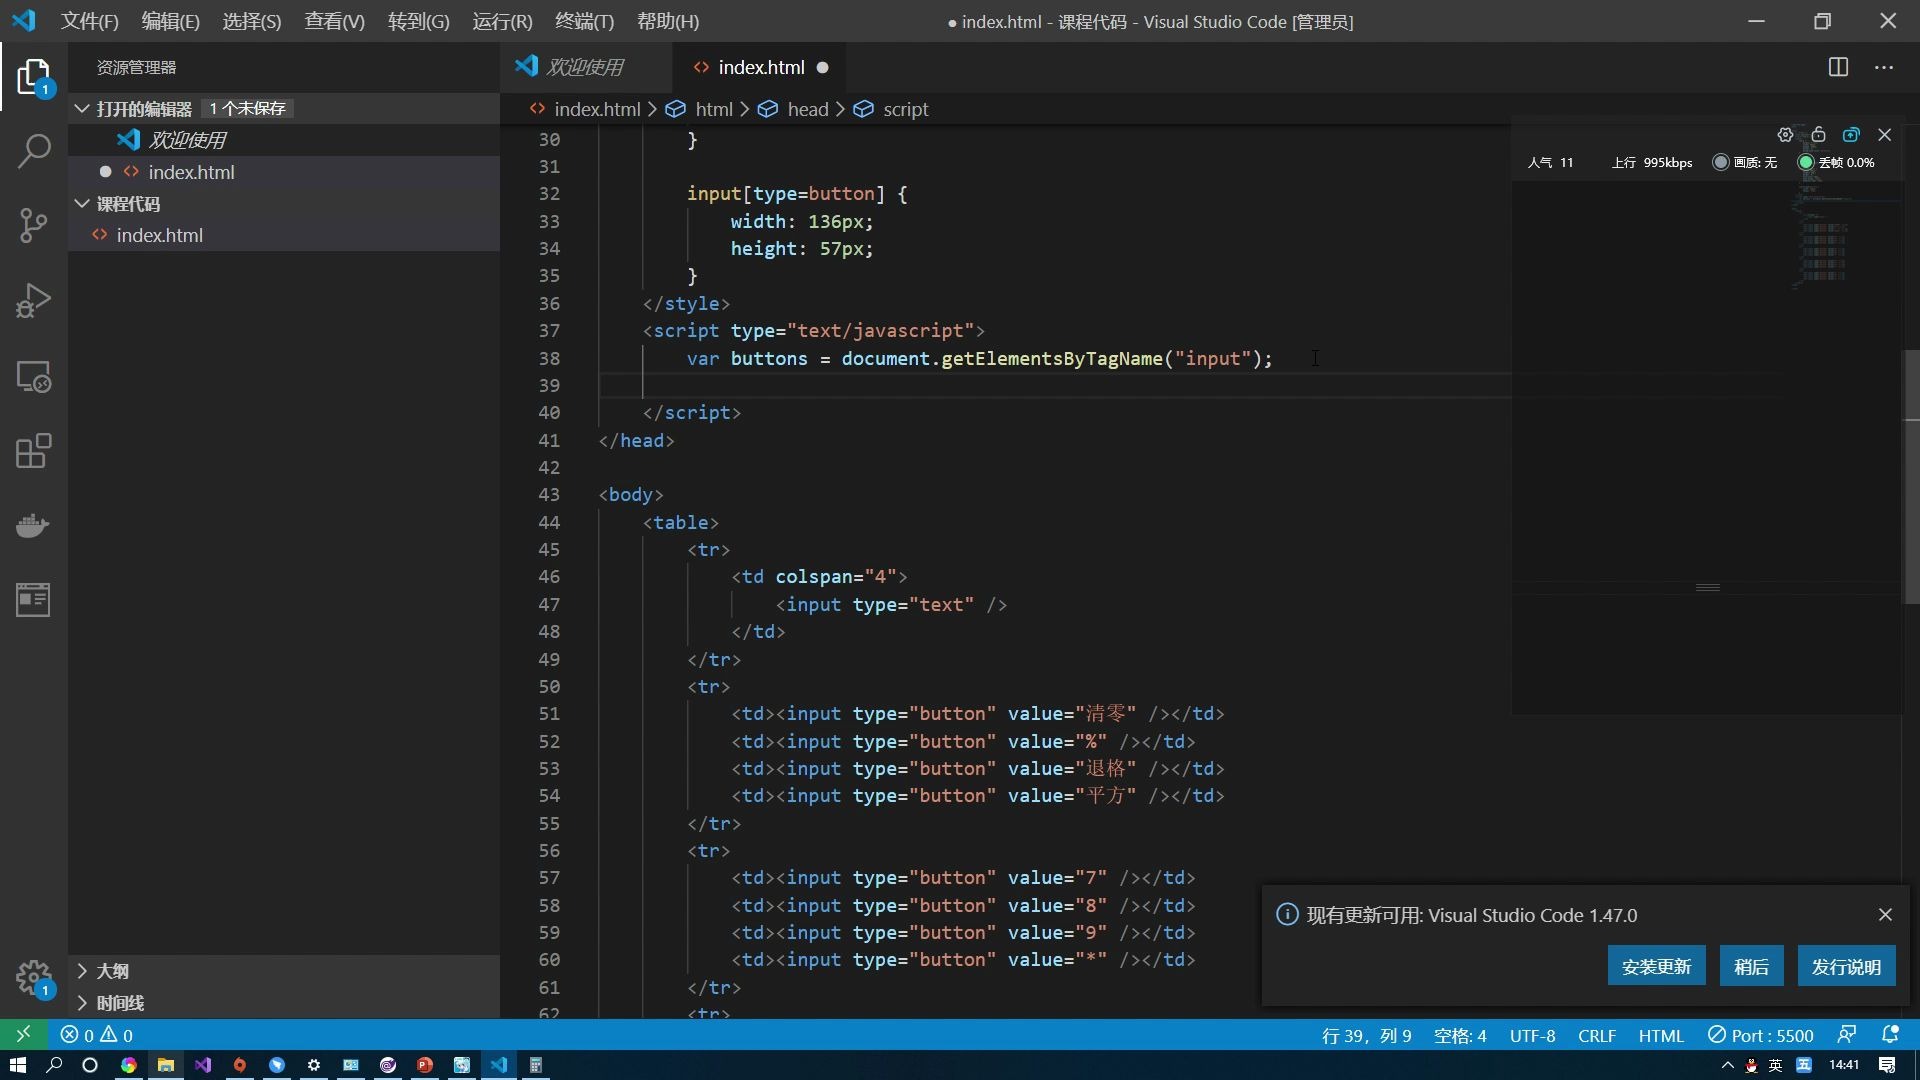Open the editor More Actions ellipsis
Image resolution: width=1920 pixels, height=1080 pixels.
pyautogui.click(x=1884, y=67)
